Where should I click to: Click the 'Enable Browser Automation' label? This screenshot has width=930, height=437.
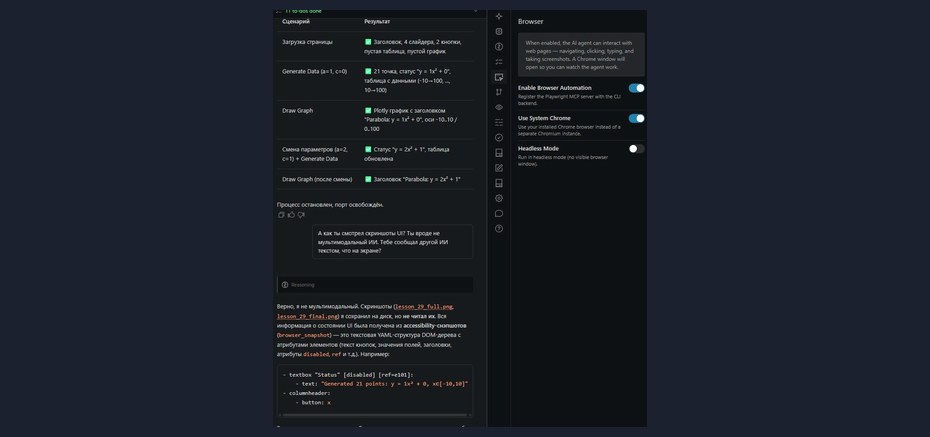coord(554,88)
